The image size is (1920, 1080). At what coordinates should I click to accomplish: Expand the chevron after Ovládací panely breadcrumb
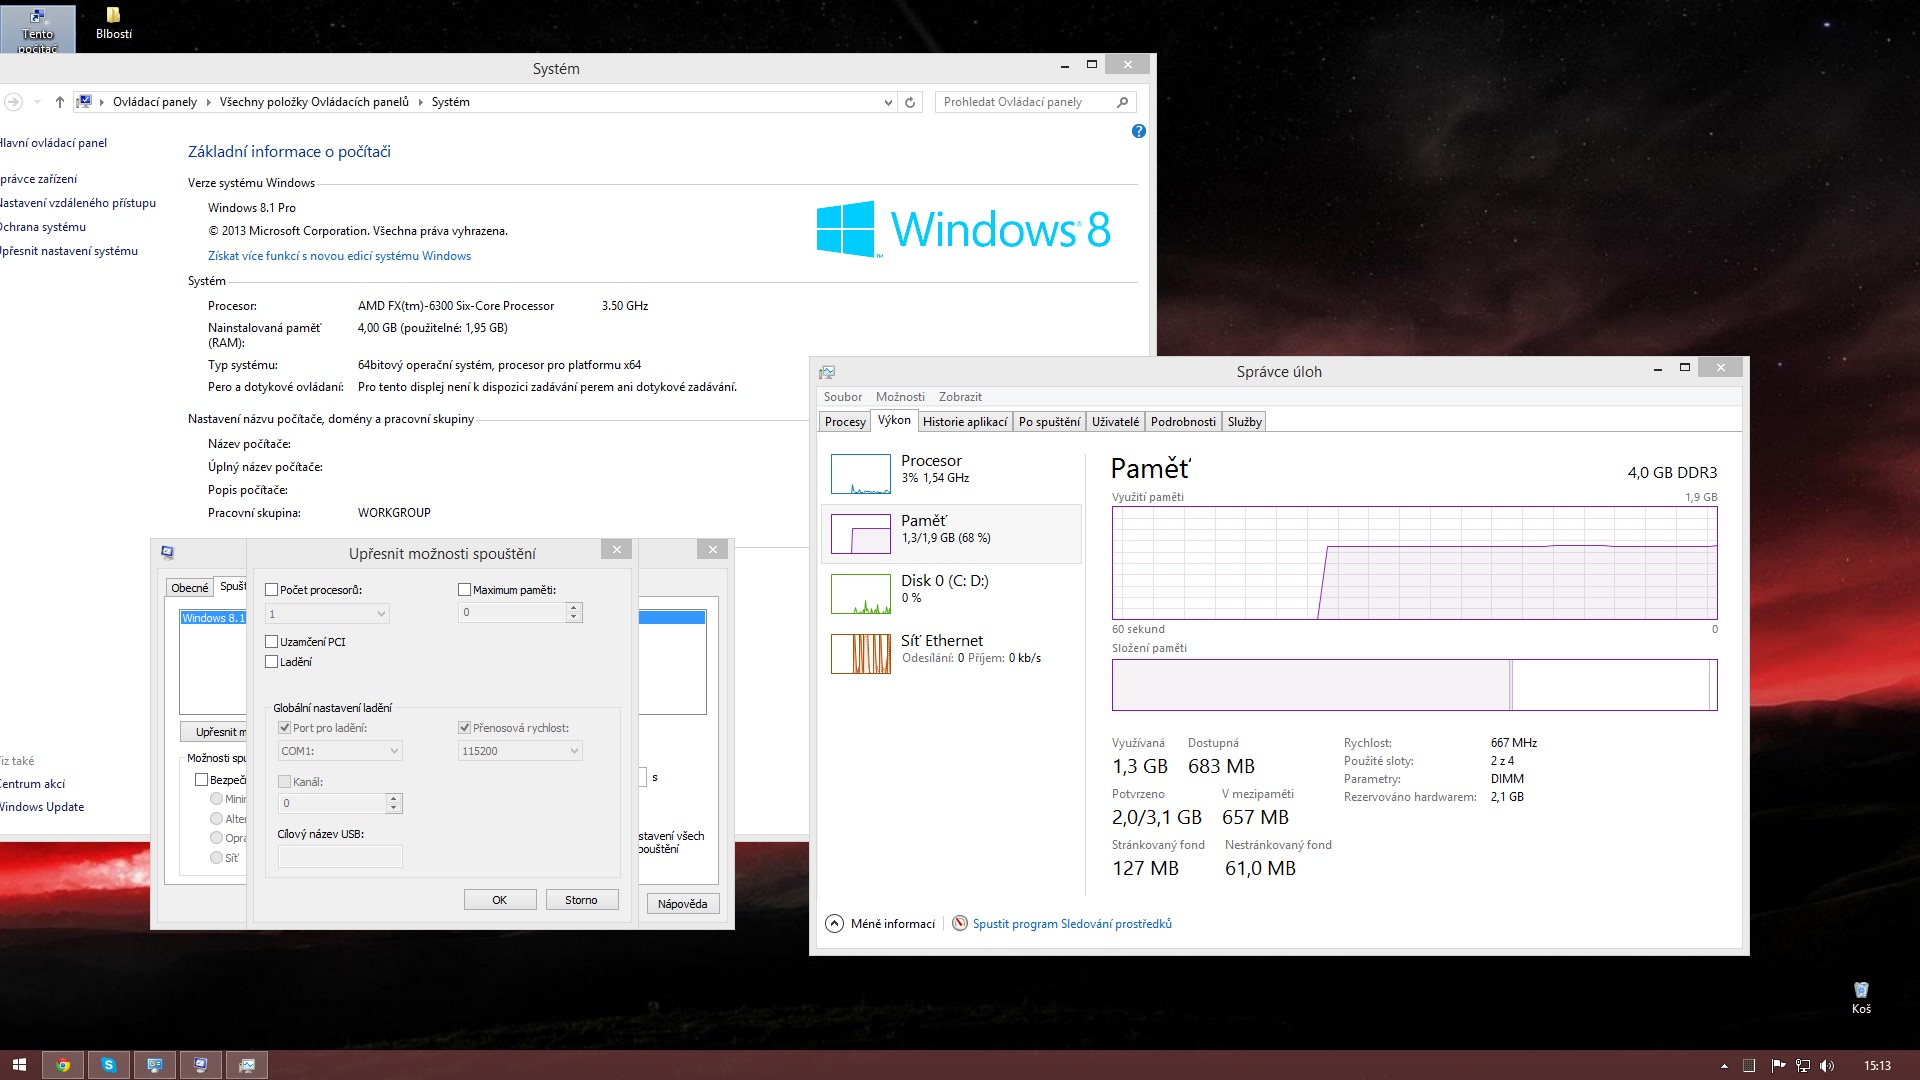(x=208, y=102)
